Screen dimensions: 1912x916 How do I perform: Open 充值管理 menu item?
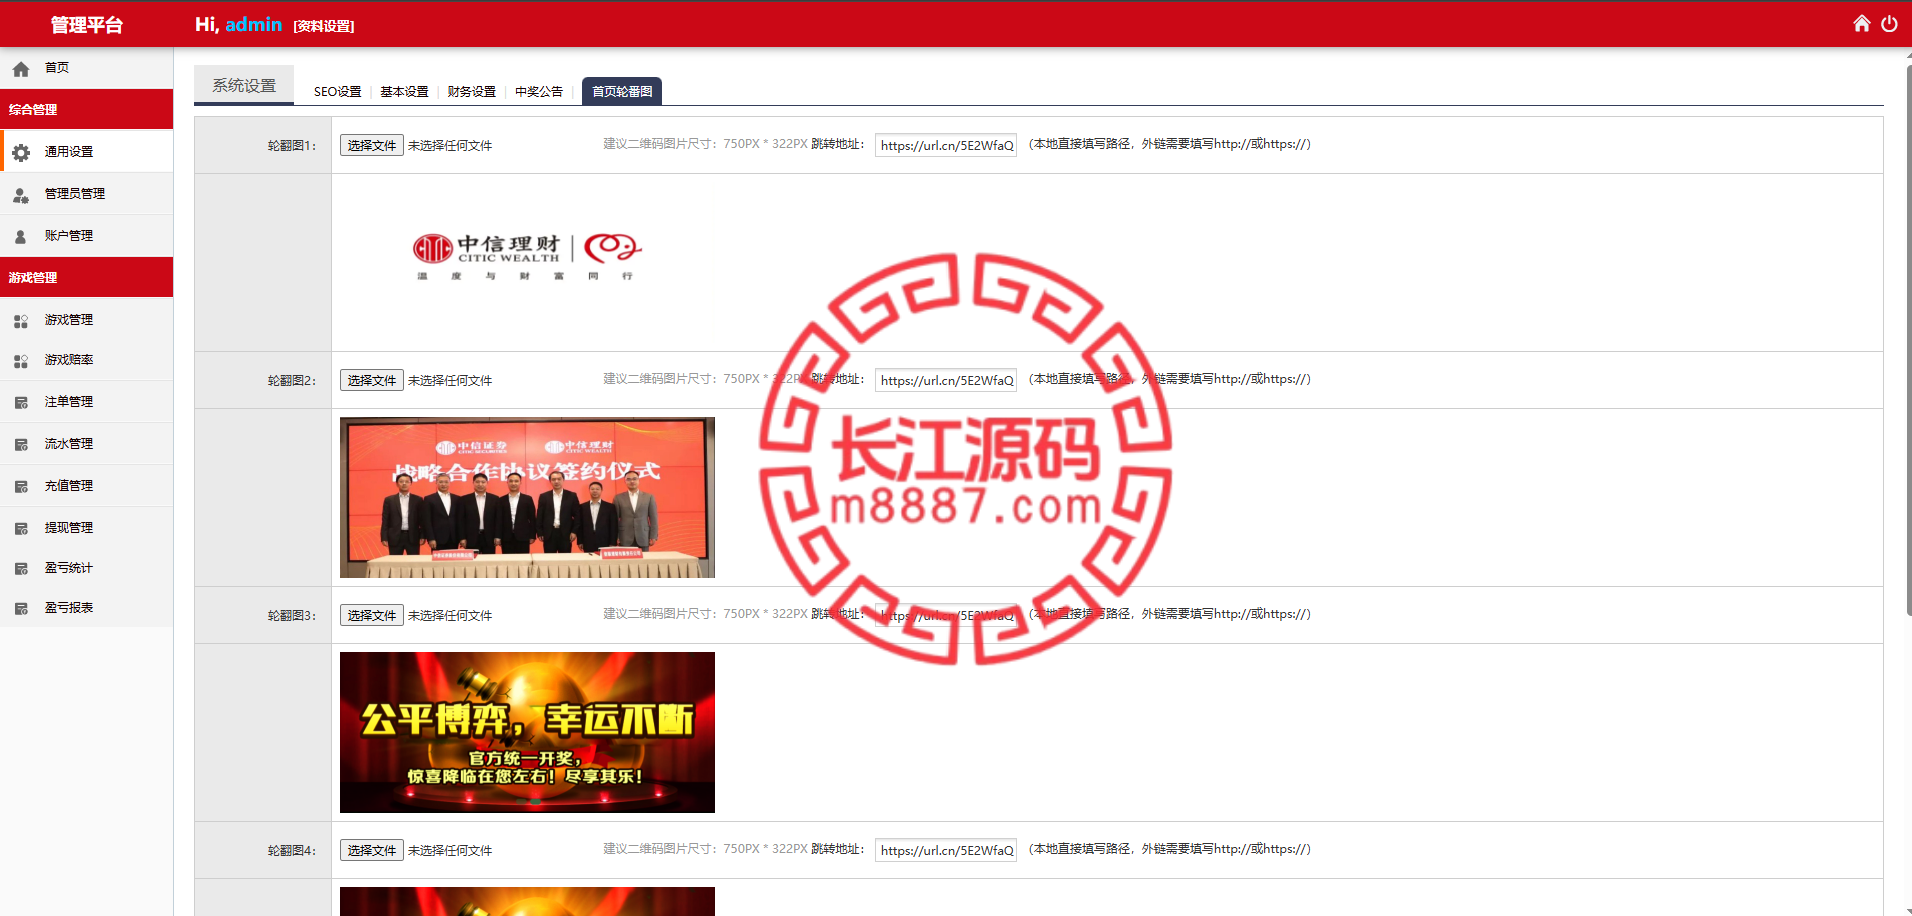86,485
